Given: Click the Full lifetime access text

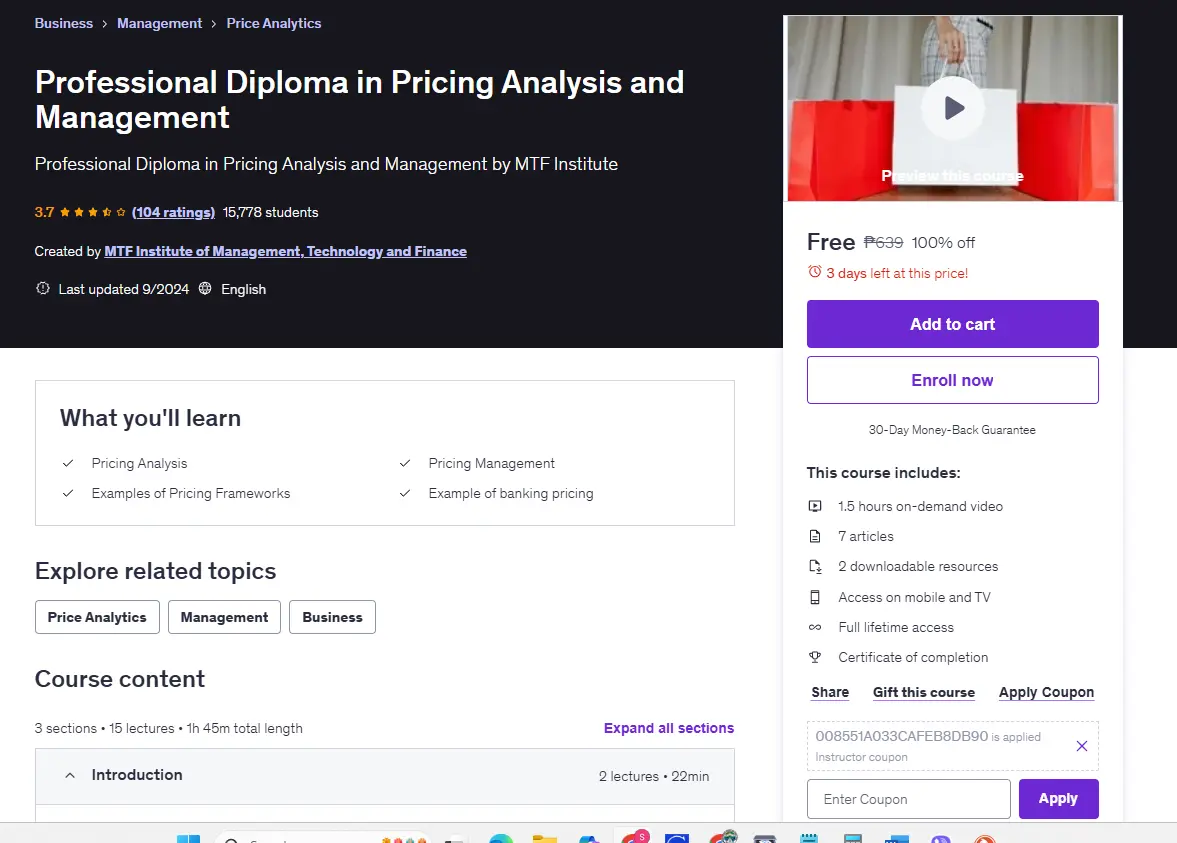Looking at the screenshot, I should click(896, 627).
